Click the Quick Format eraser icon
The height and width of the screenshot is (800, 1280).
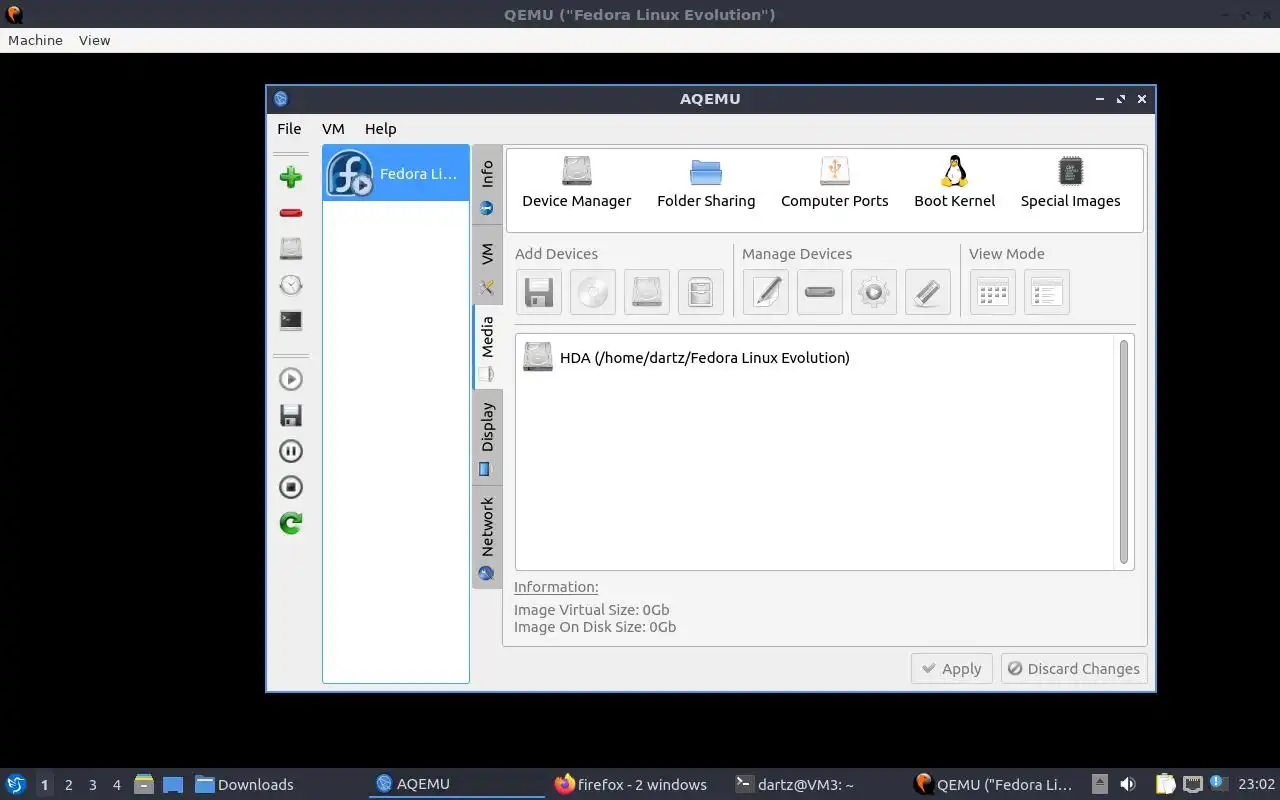pyautogui.click(x=928, y=292)
